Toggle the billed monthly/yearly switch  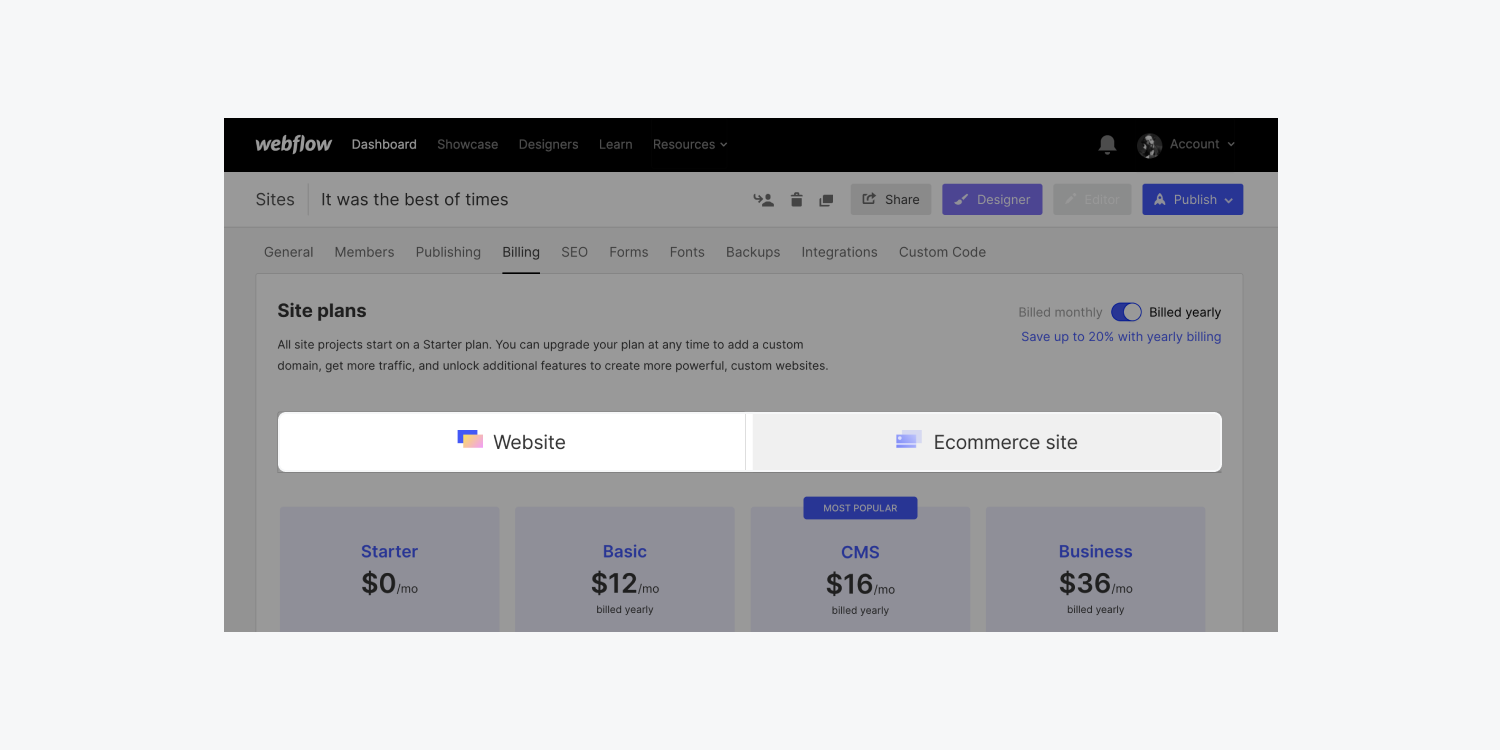[x=1126, y=312]
